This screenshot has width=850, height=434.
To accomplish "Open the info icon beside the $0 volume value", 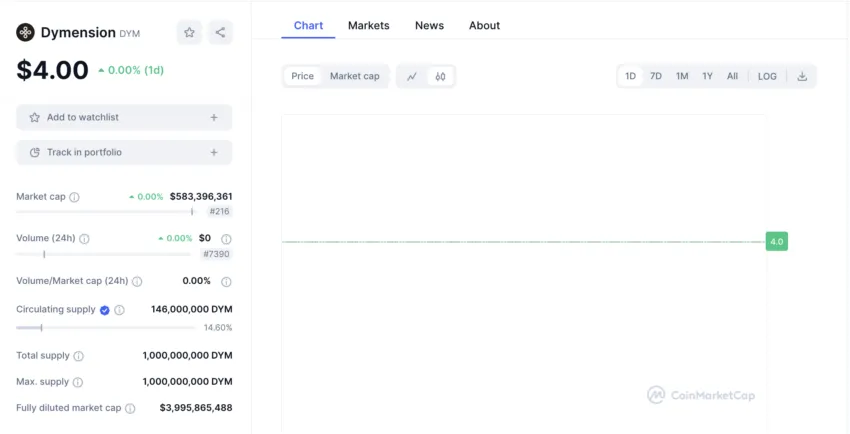I will (226, 239).
